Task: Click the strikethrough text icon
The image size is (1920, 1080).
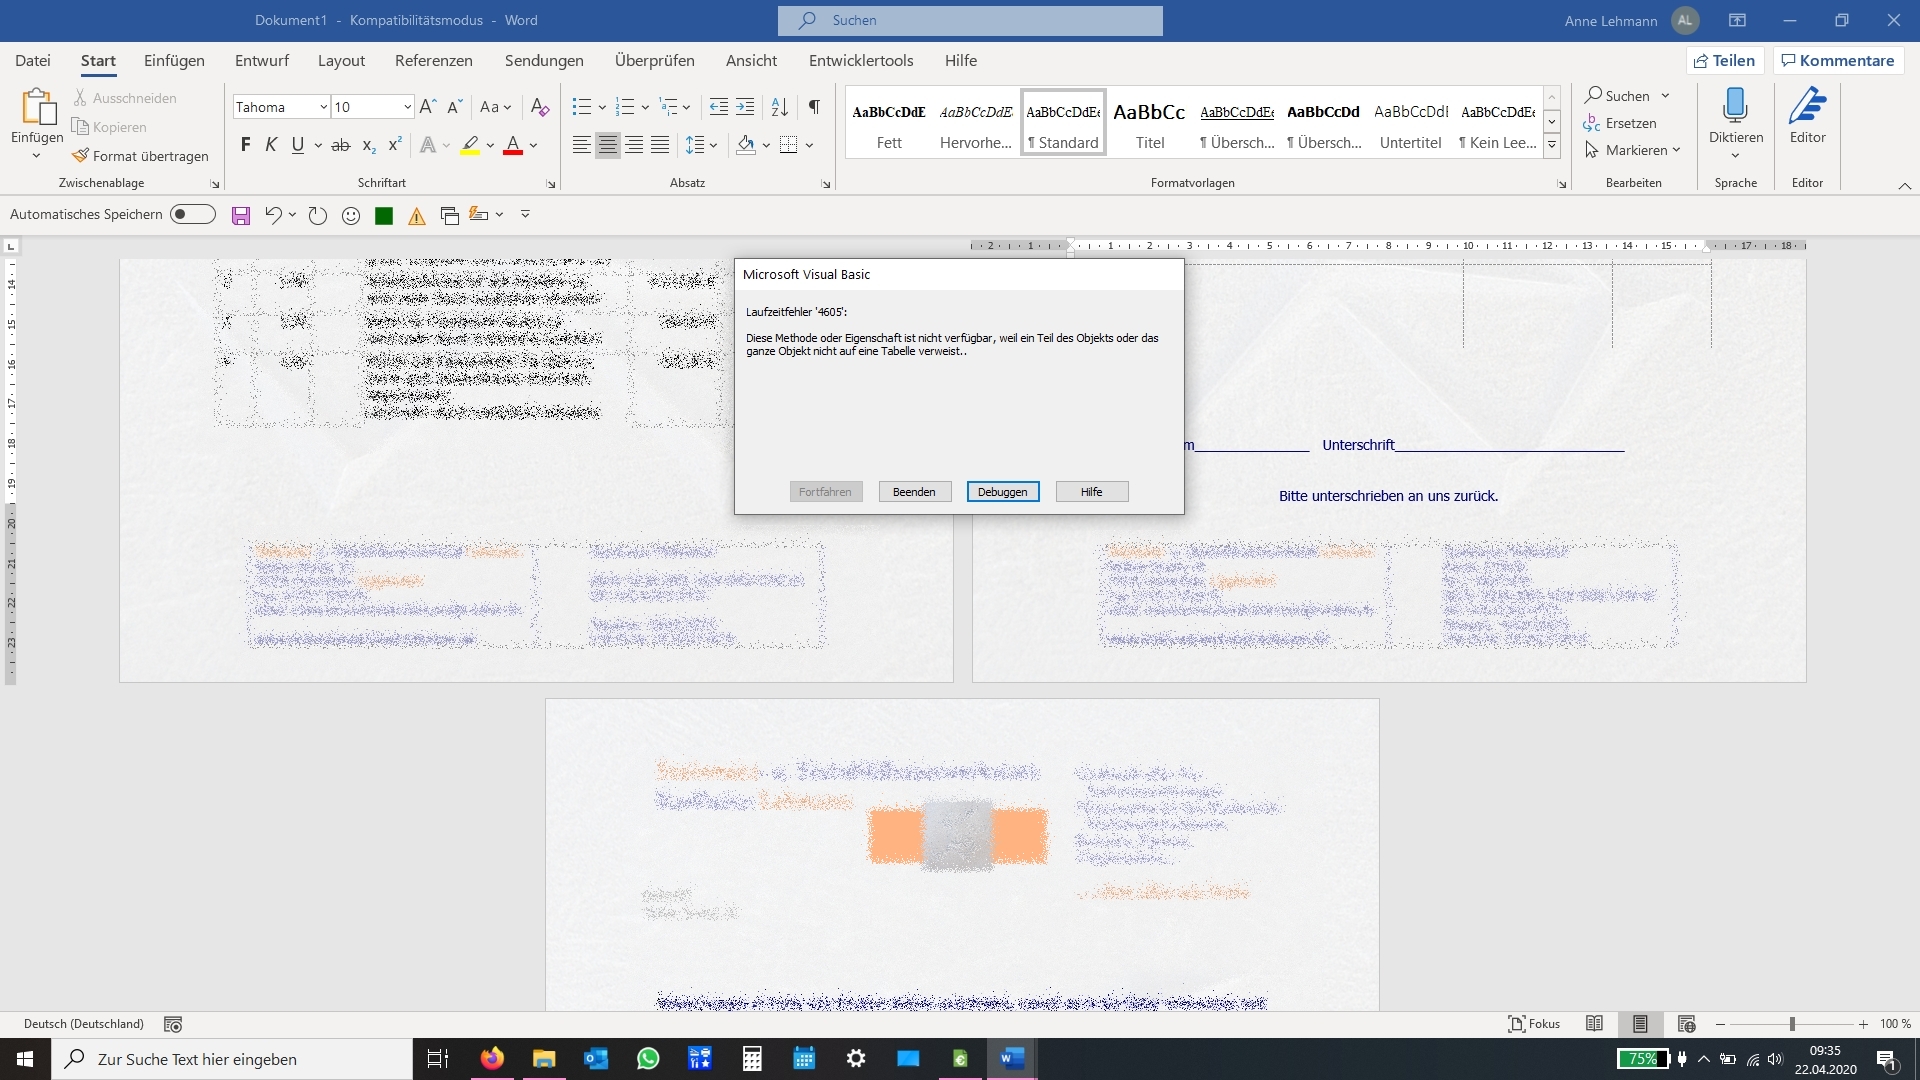Action: coord(340,146)
